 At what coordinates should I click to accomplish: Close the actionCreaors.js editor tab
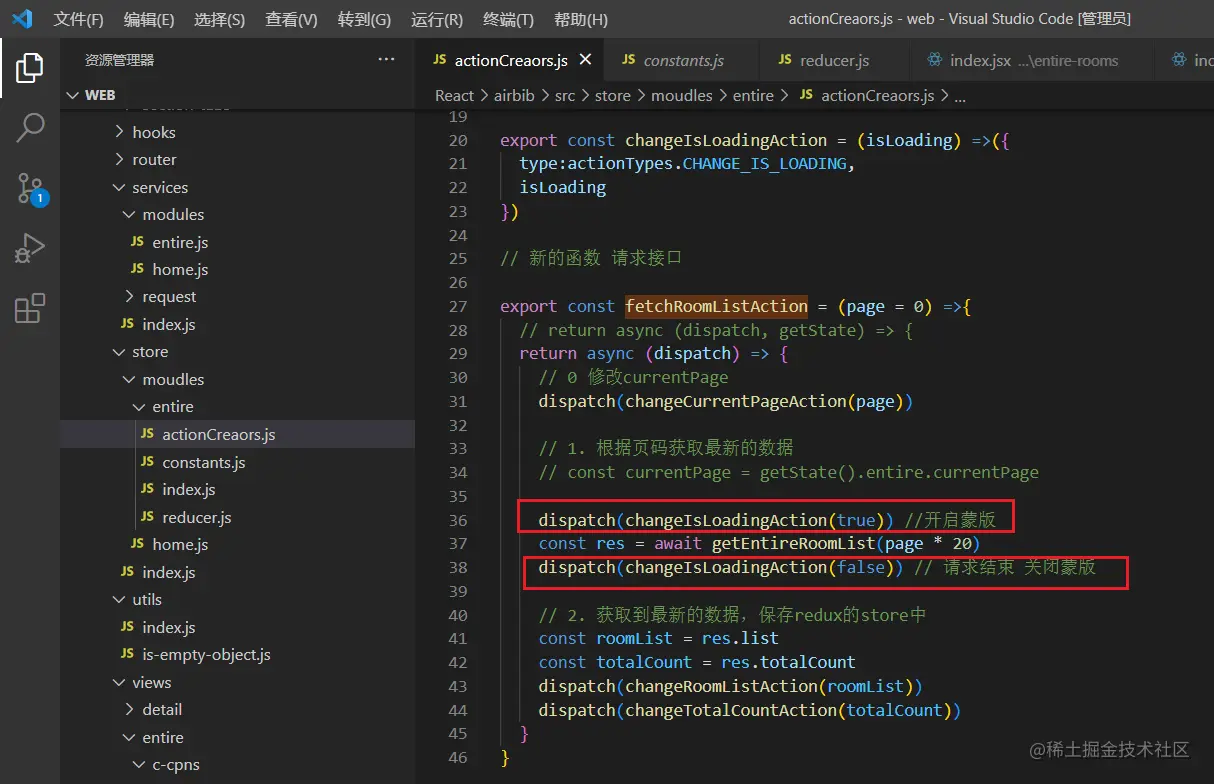585,60
